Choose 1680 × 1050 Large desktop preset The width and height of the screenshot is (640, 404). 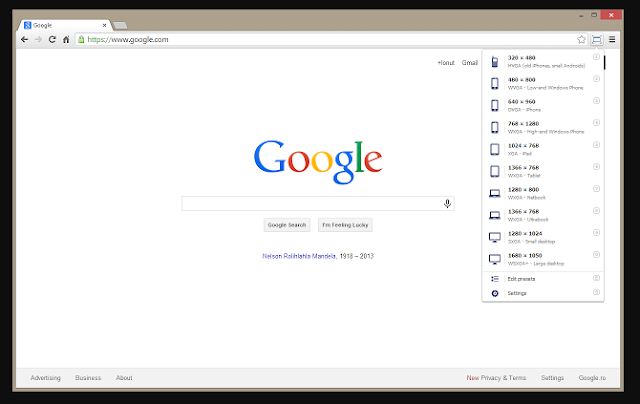pos(542,260)
